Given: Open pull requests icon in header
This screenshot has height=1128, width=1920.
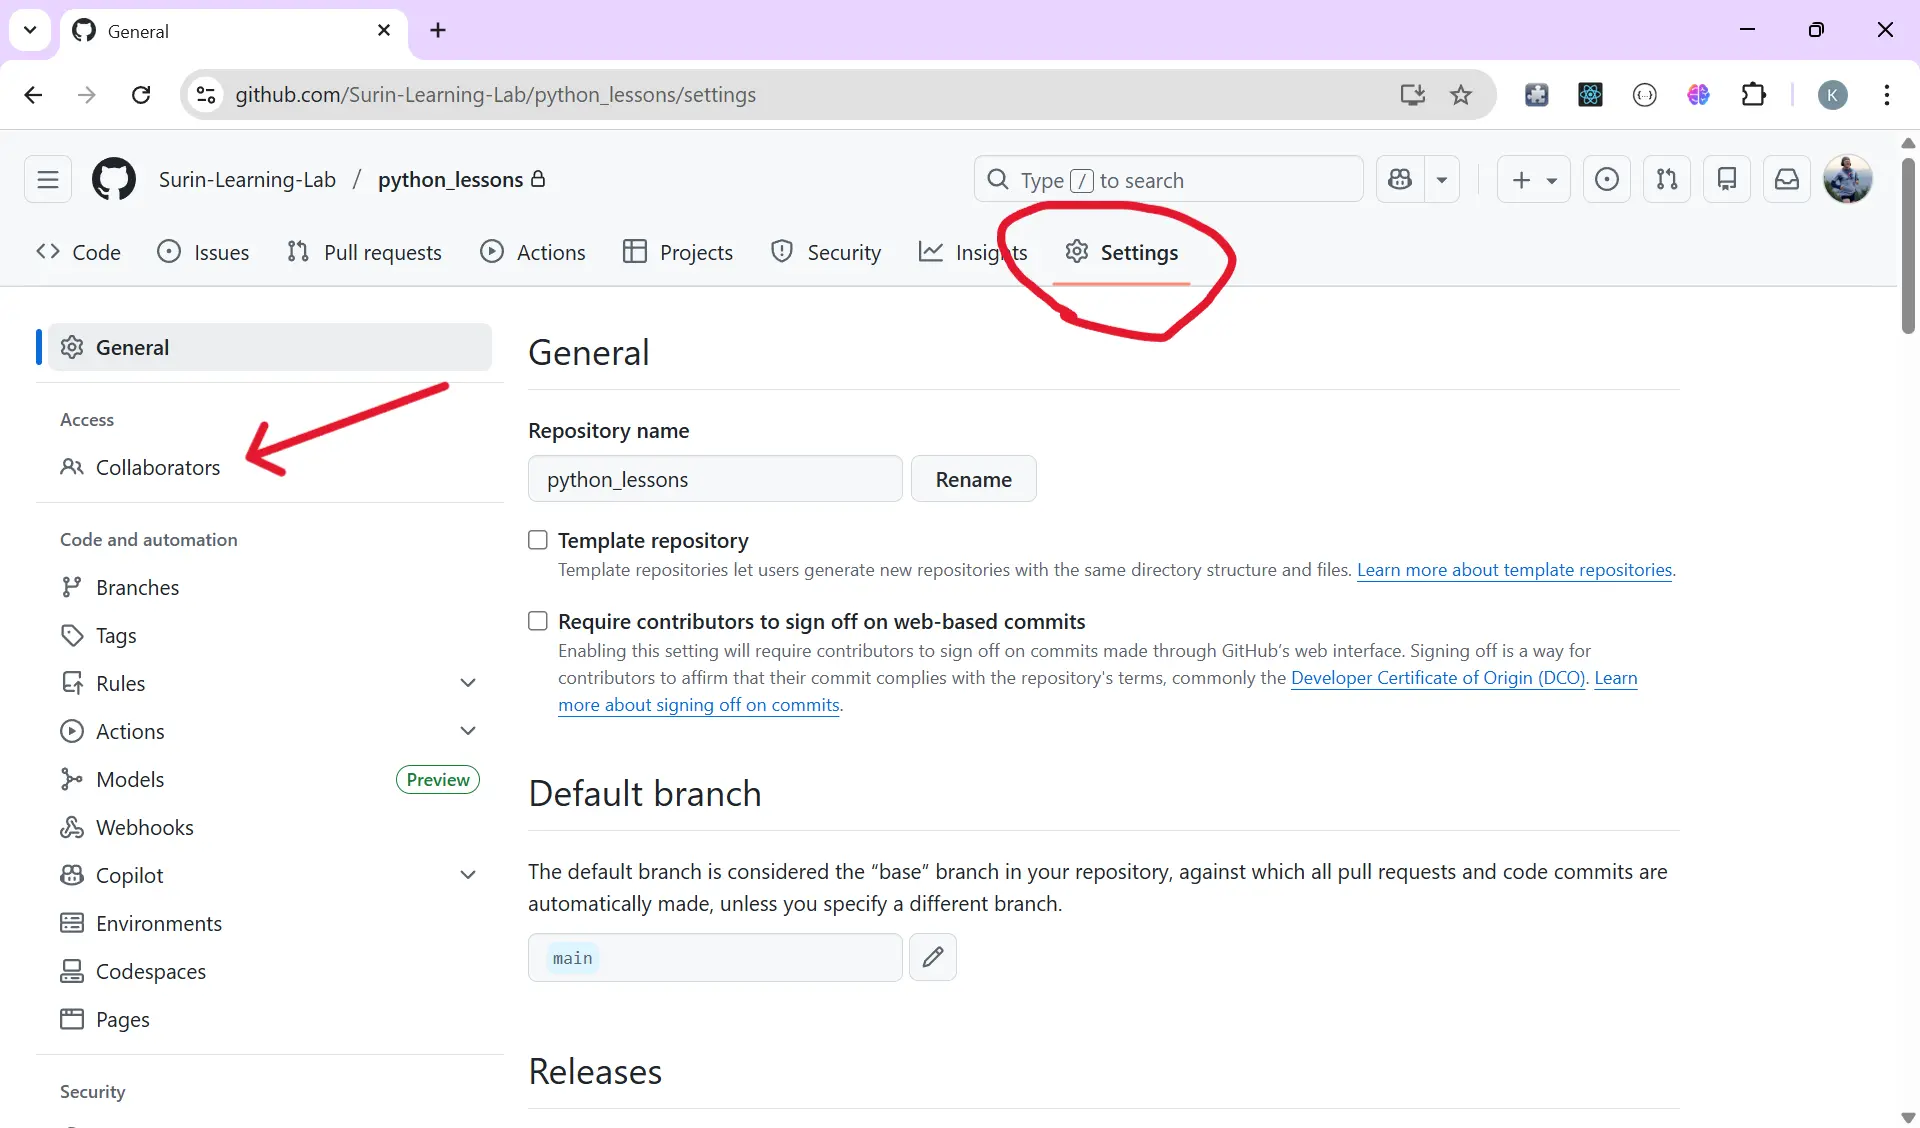Looking at the screenshot, I should pyautogui.click(x=1667, y=180).
